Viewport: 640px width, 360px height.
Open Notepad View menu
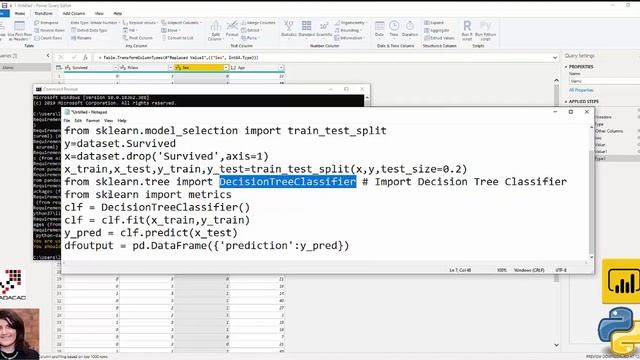[108, 121]
